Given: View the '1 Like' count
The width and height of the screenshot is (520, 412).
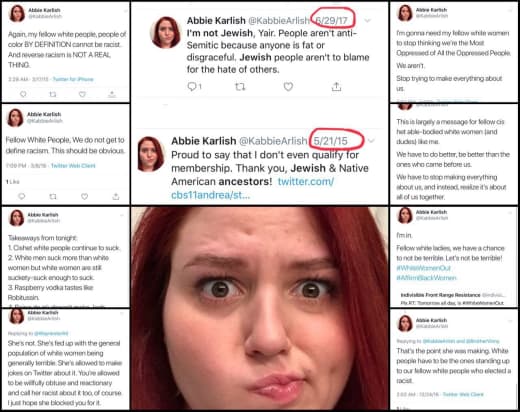Looking at the screenshot, I should pos(13,182).
